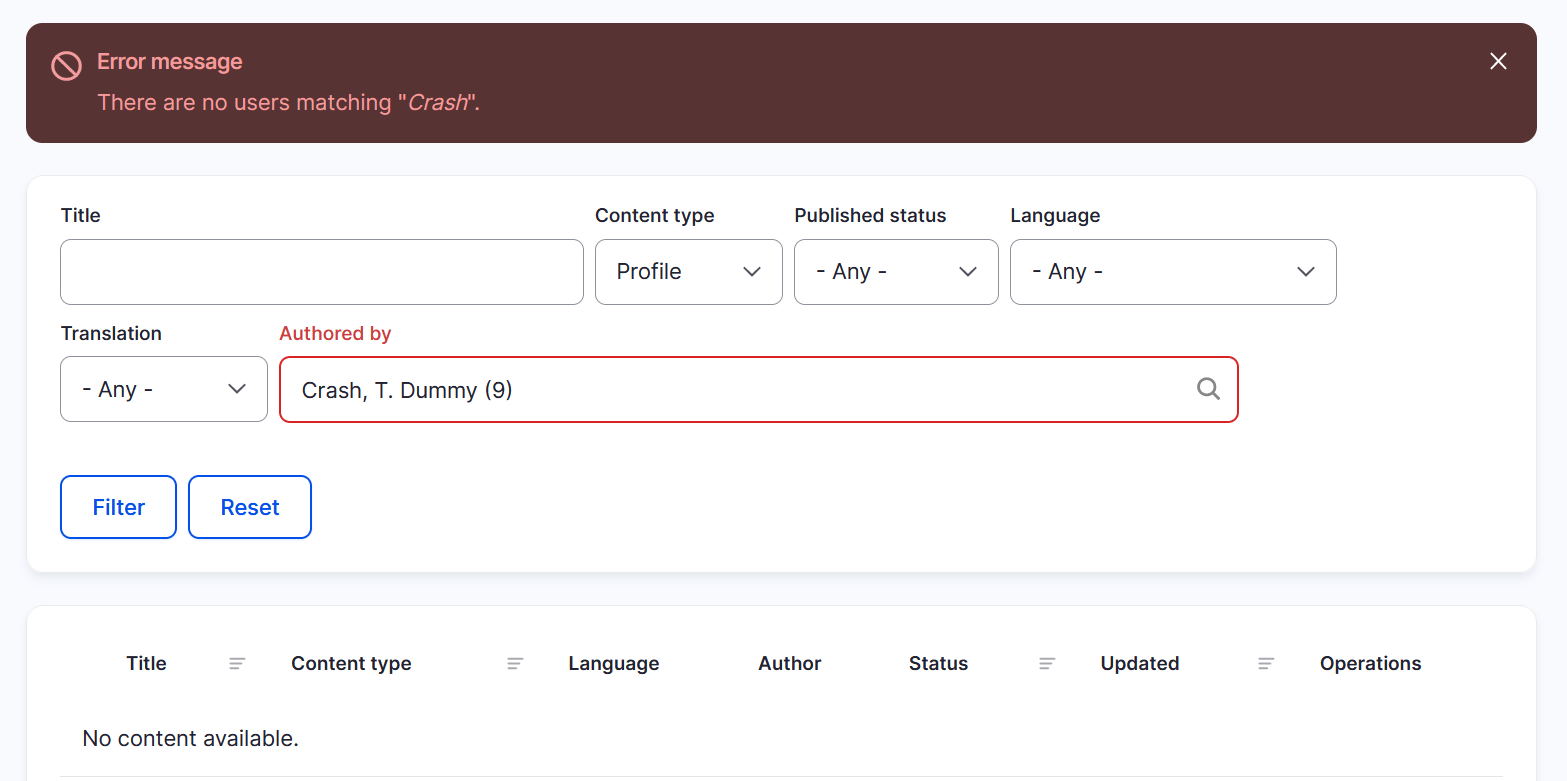Viewport: 1567px width, 781px height.
Task: Click the prohibition icon beside Error message
Action: (x=66, y=65)
